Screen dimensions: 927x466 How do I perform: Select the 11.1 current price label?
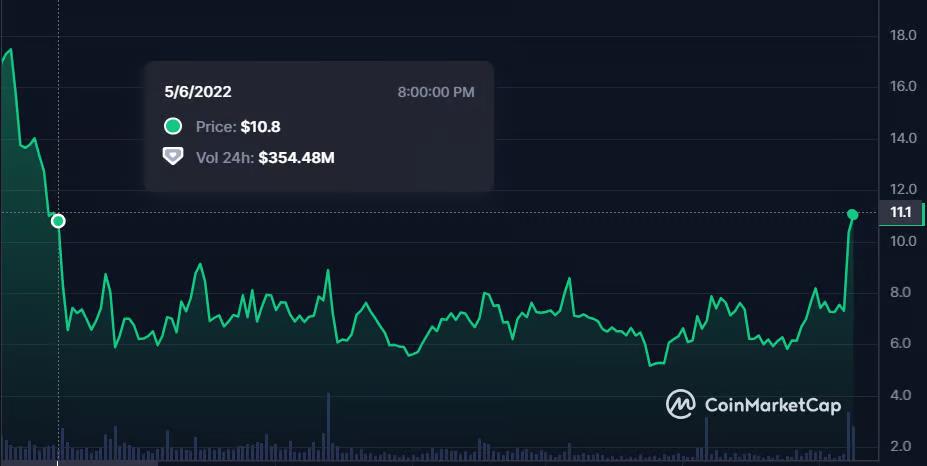(899, 212)
